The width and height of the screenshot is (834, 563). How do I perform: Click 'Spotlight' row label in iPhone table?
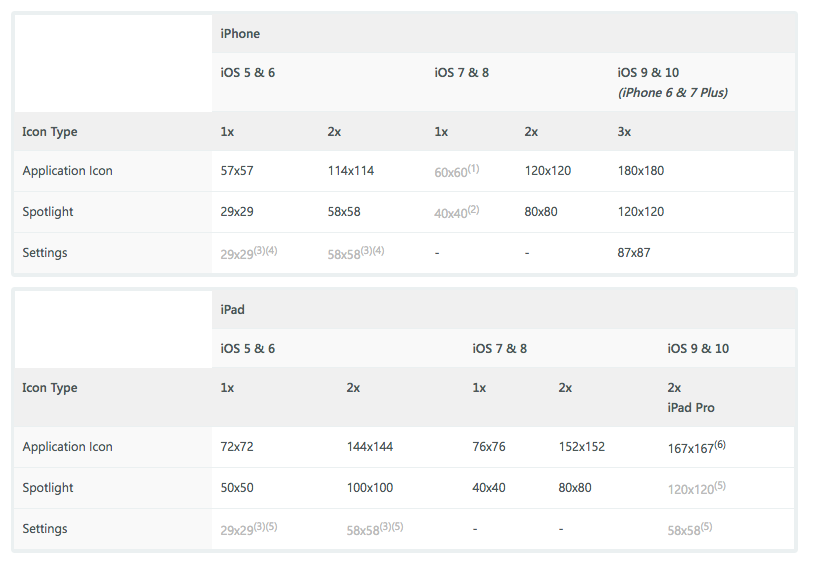47,212
